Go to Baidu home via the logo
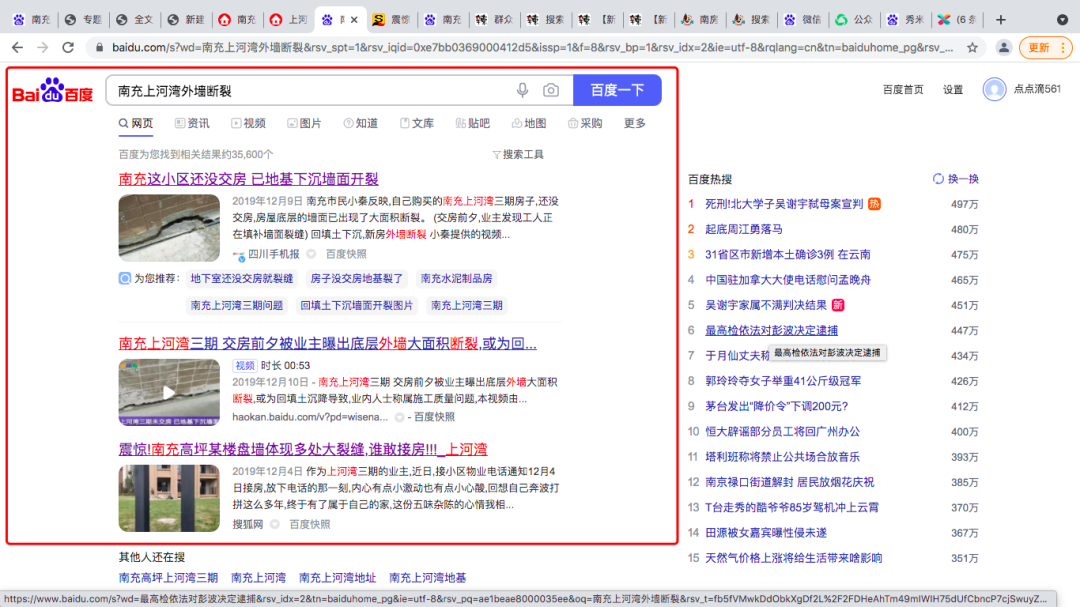 [52, 91]
